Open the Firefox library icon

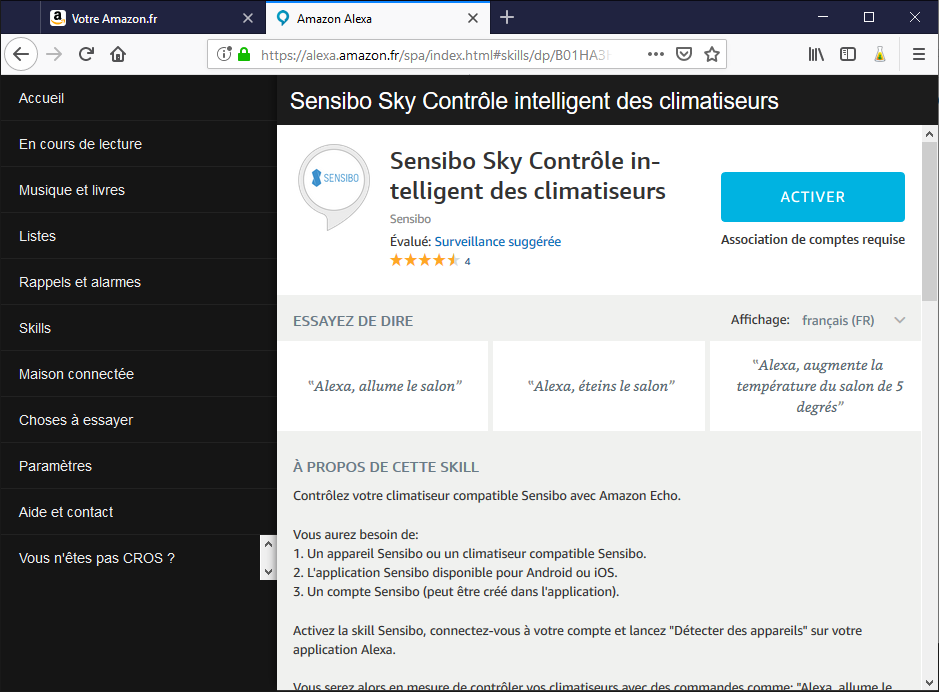pyautogui.click(x=817, y=55)
